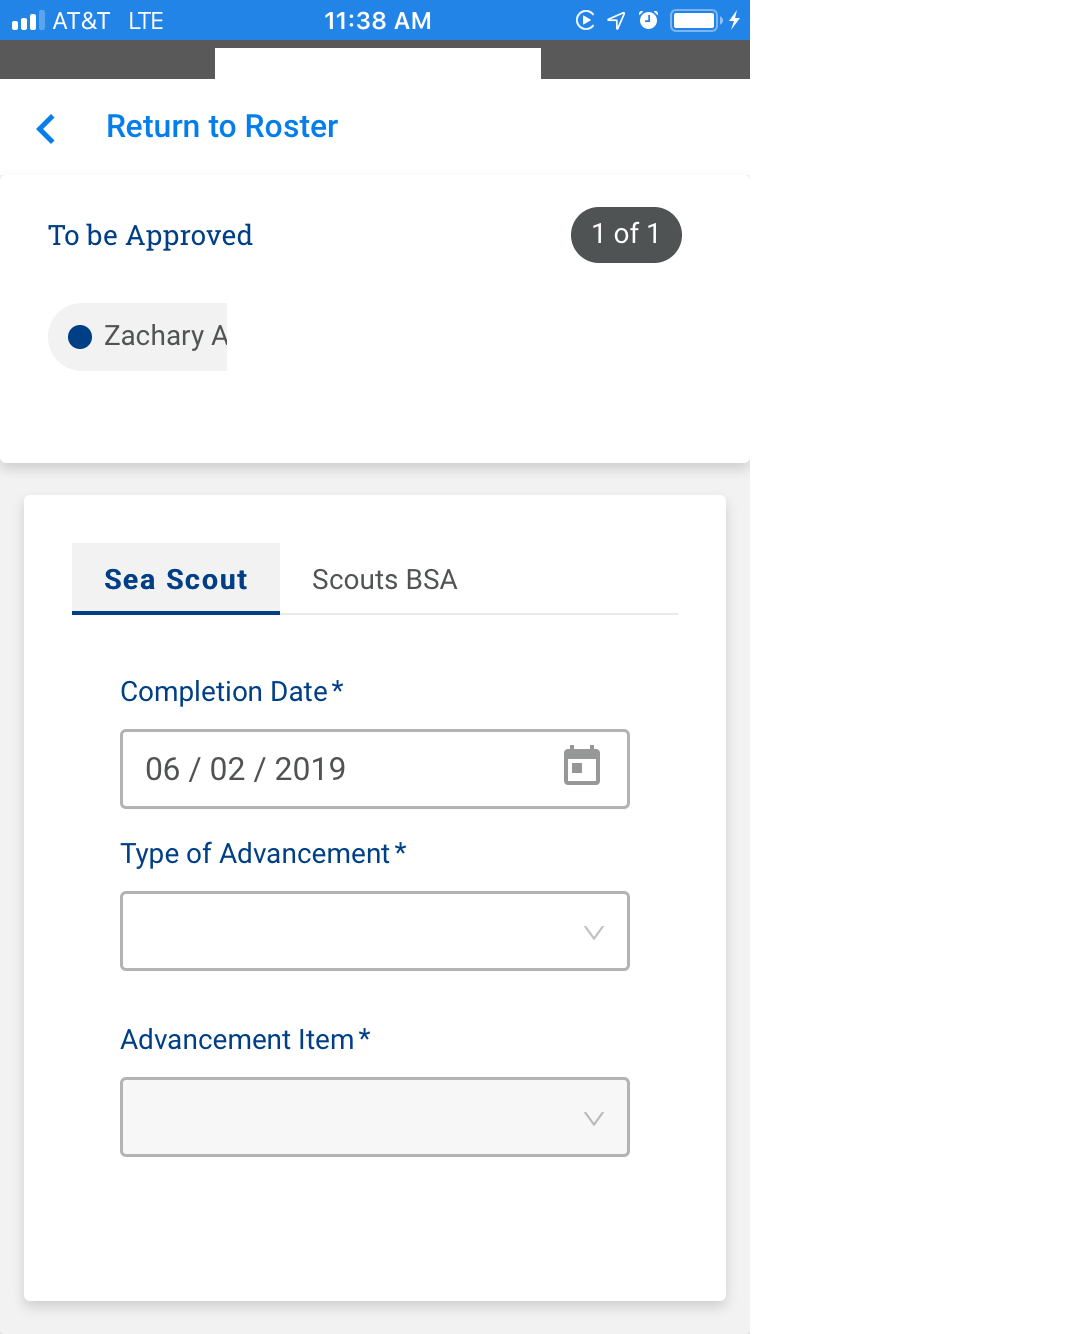Tap the battery level icon
The image size is (1069, 1334).
point(695,21)
